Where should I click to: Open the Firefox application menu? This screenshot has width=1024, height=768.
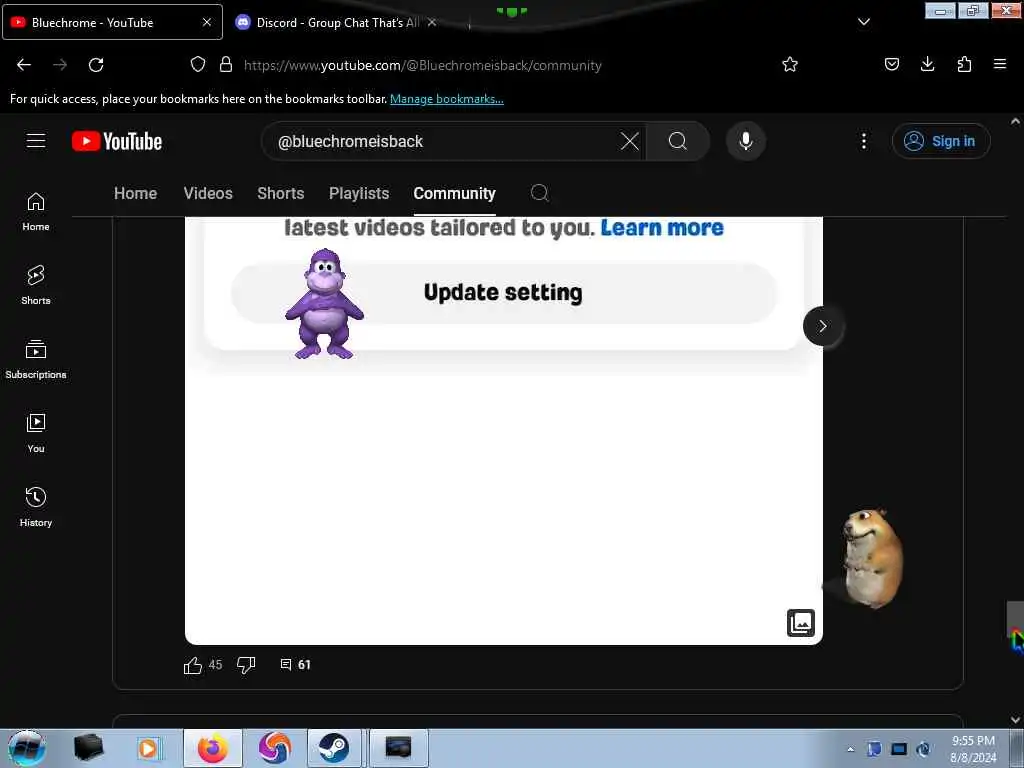coord(1000,65)
